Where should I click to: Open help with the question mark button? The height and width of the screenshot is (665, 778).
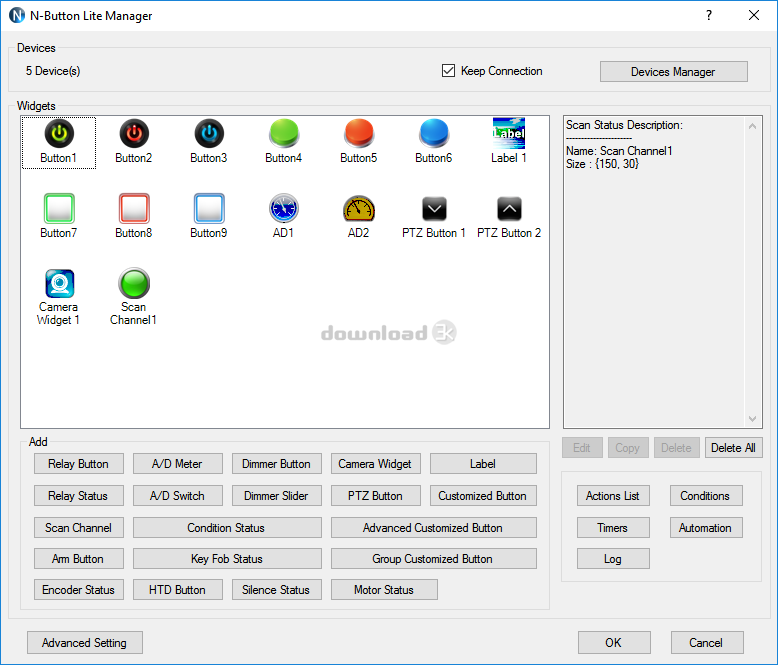click(709, 15)
